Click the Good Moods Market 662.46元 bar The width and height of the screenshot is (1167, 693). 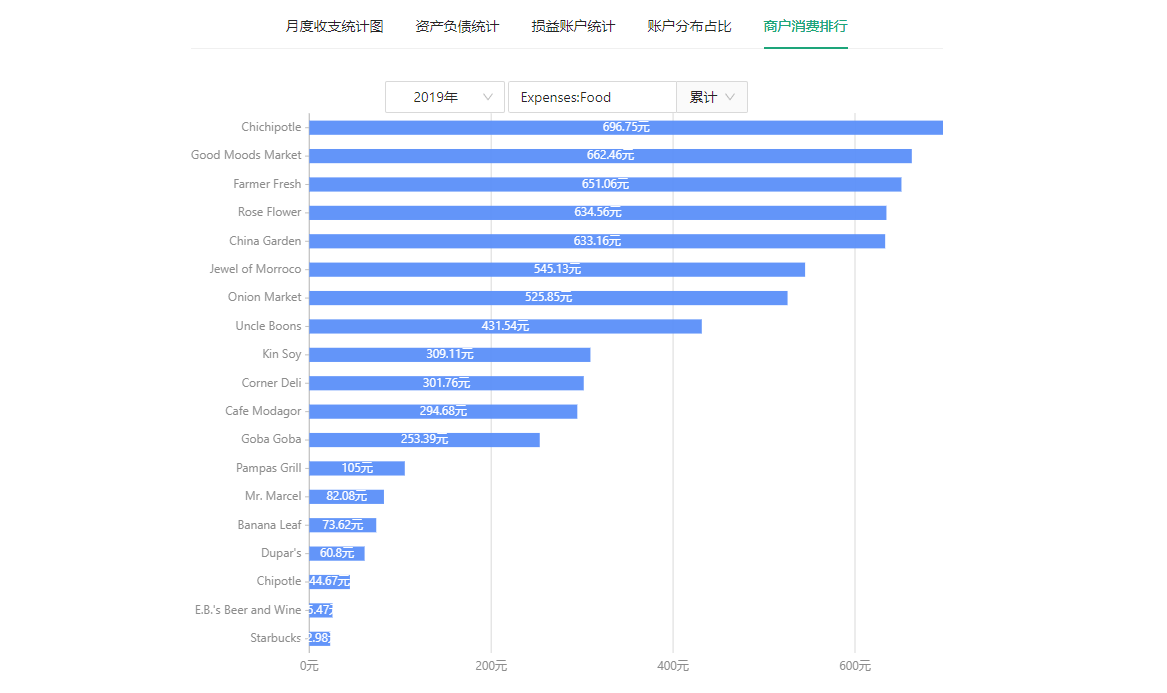pyautogui.click(x=610, y=156)
